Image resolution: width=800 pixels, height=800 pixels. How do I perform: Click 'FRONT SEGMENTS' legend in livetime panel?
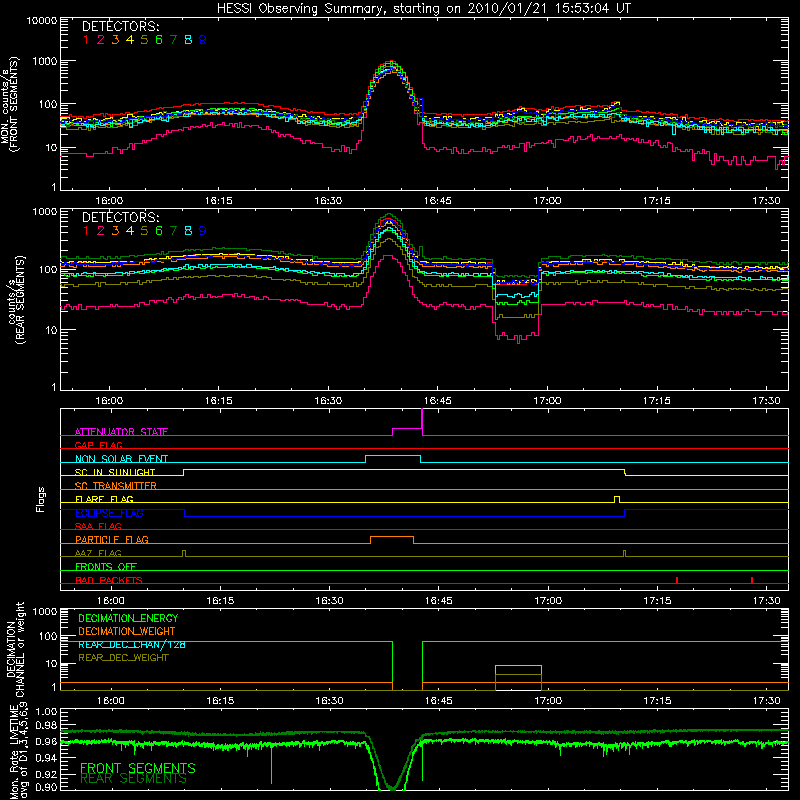138,768
